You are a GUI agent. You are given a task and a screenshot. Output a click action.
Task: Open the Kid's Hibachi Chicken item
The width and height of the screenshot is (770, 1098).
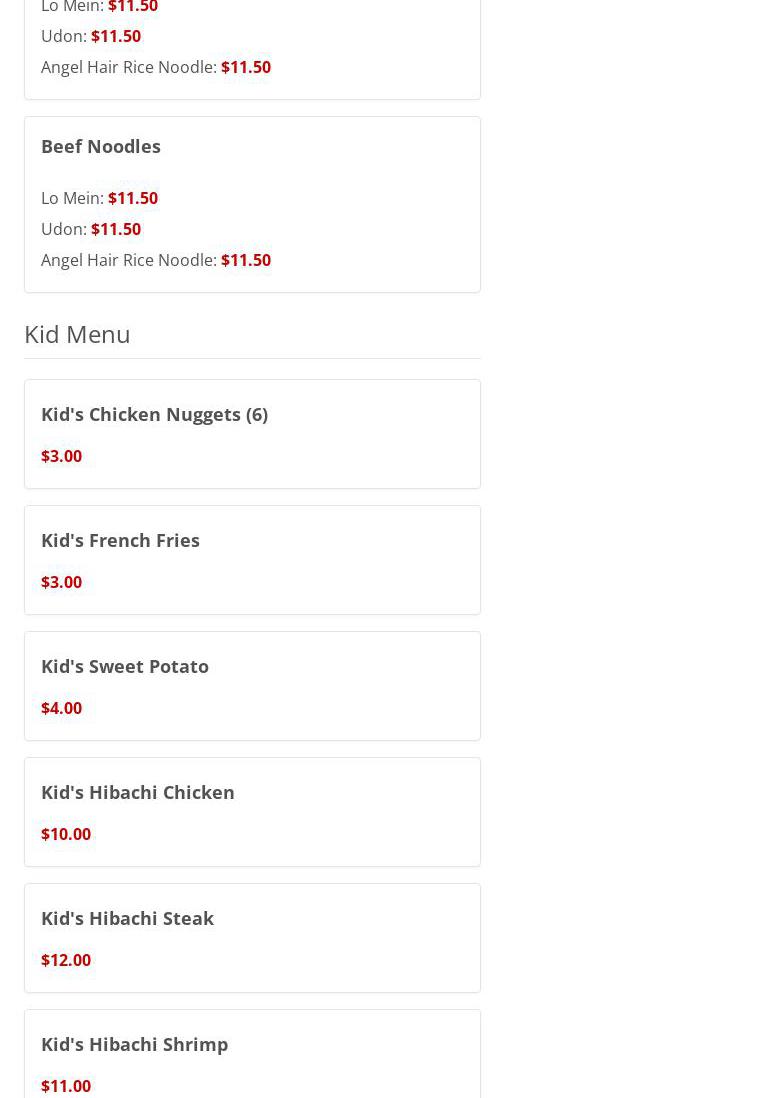pyautogui.click(x=138, y=792)
